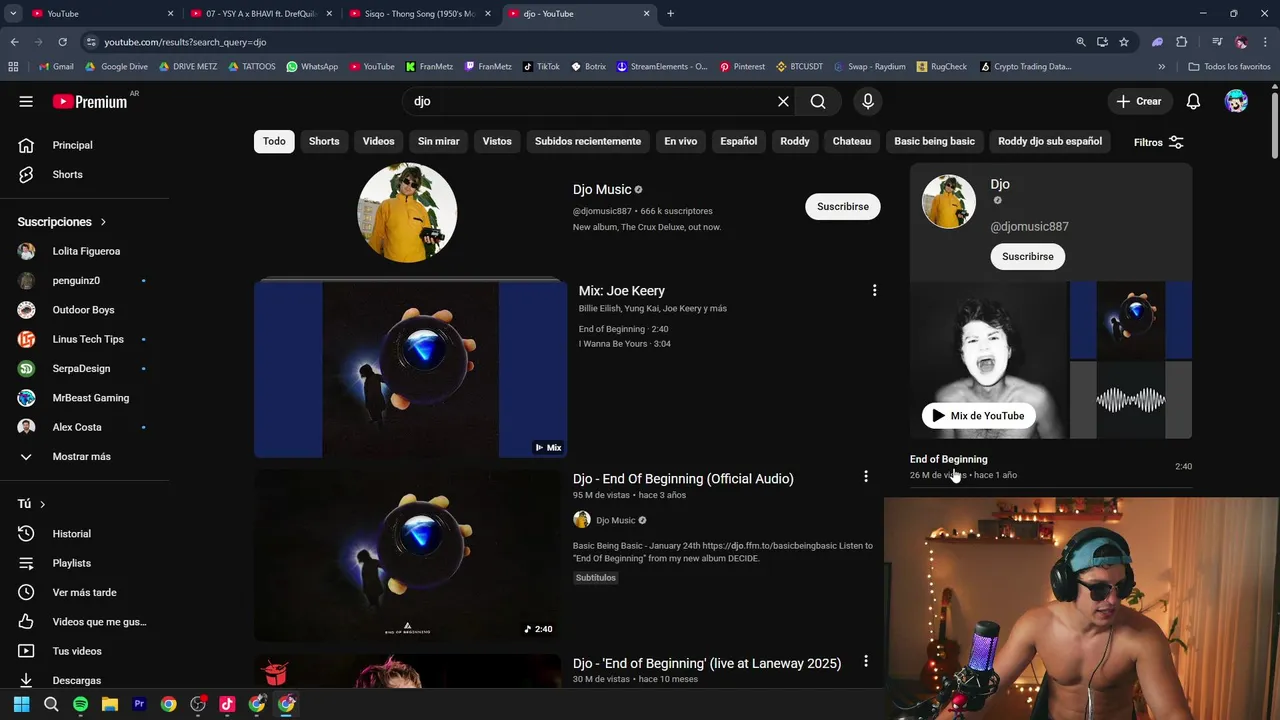Select the Sin mirar filter chip

[x=438, y=141]
